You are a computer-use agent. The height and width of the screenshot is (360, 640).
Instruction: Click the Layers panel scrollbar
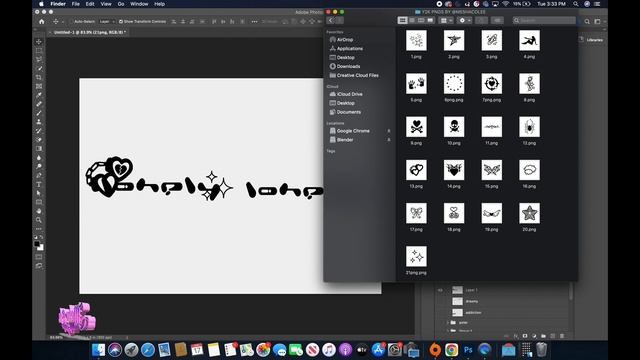coord(571,292)
